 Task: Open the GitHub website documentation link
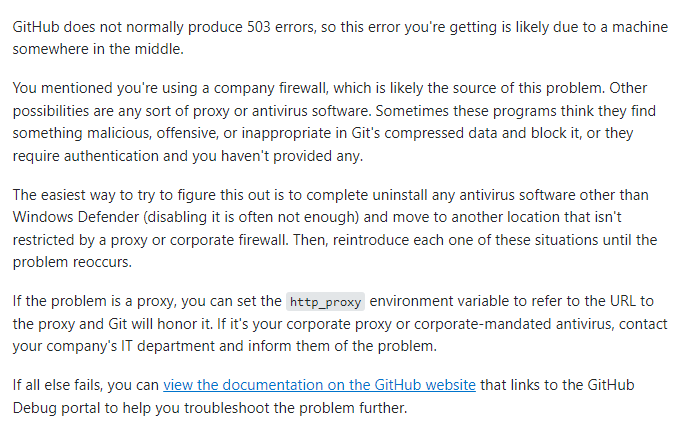[319, 385]
